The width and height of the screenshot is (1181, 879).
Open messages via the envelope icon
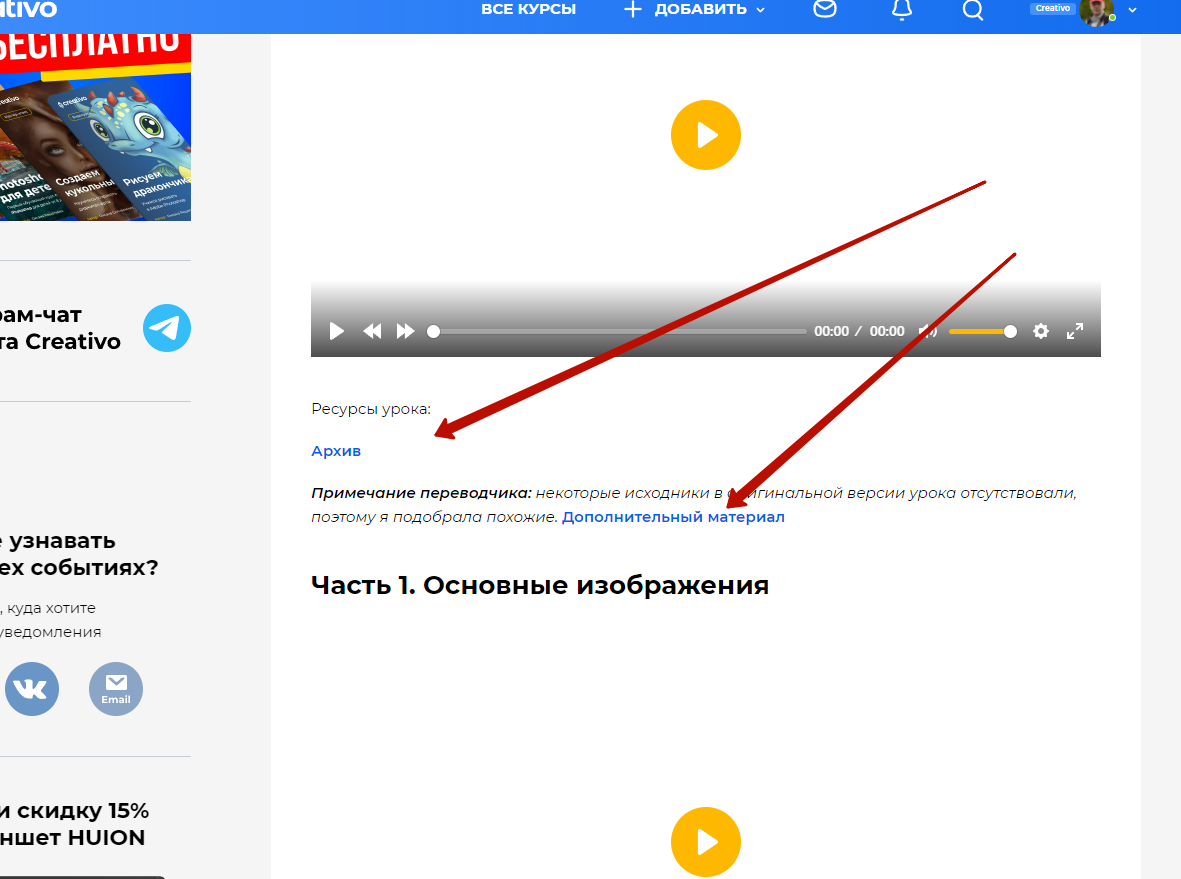[825, 10]
